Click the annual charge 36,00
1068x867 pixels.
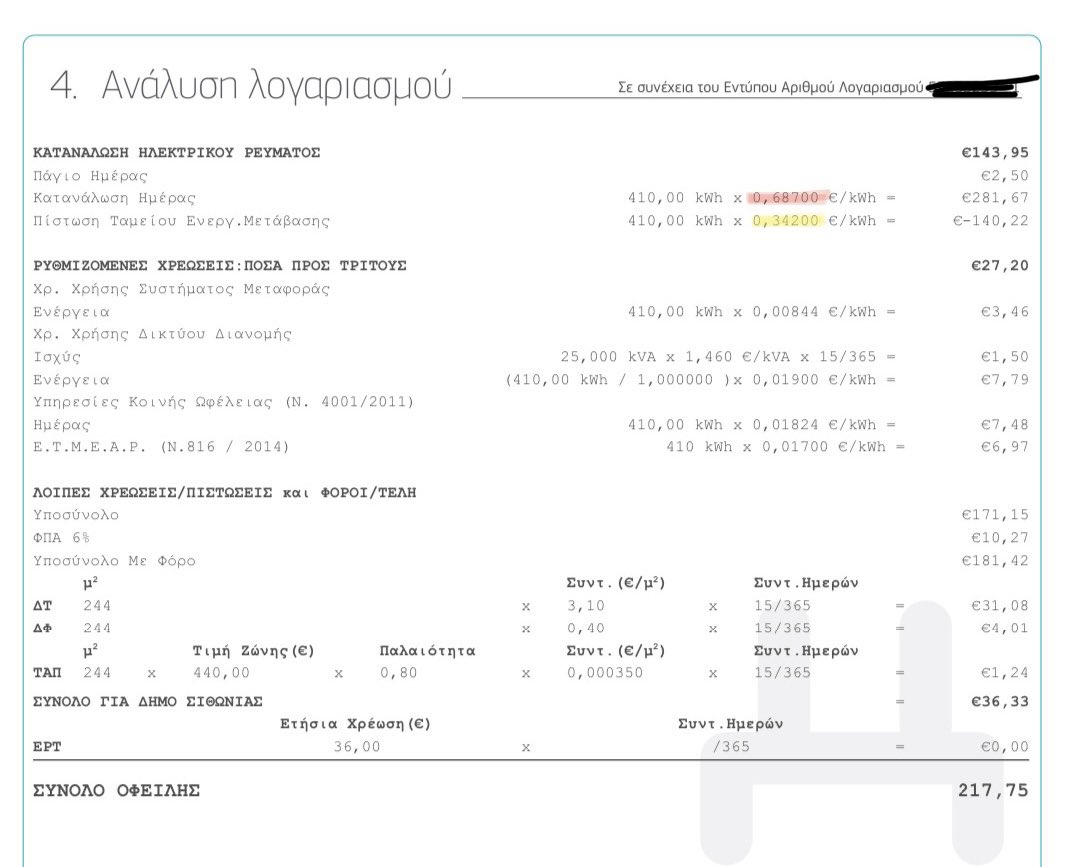357,747
